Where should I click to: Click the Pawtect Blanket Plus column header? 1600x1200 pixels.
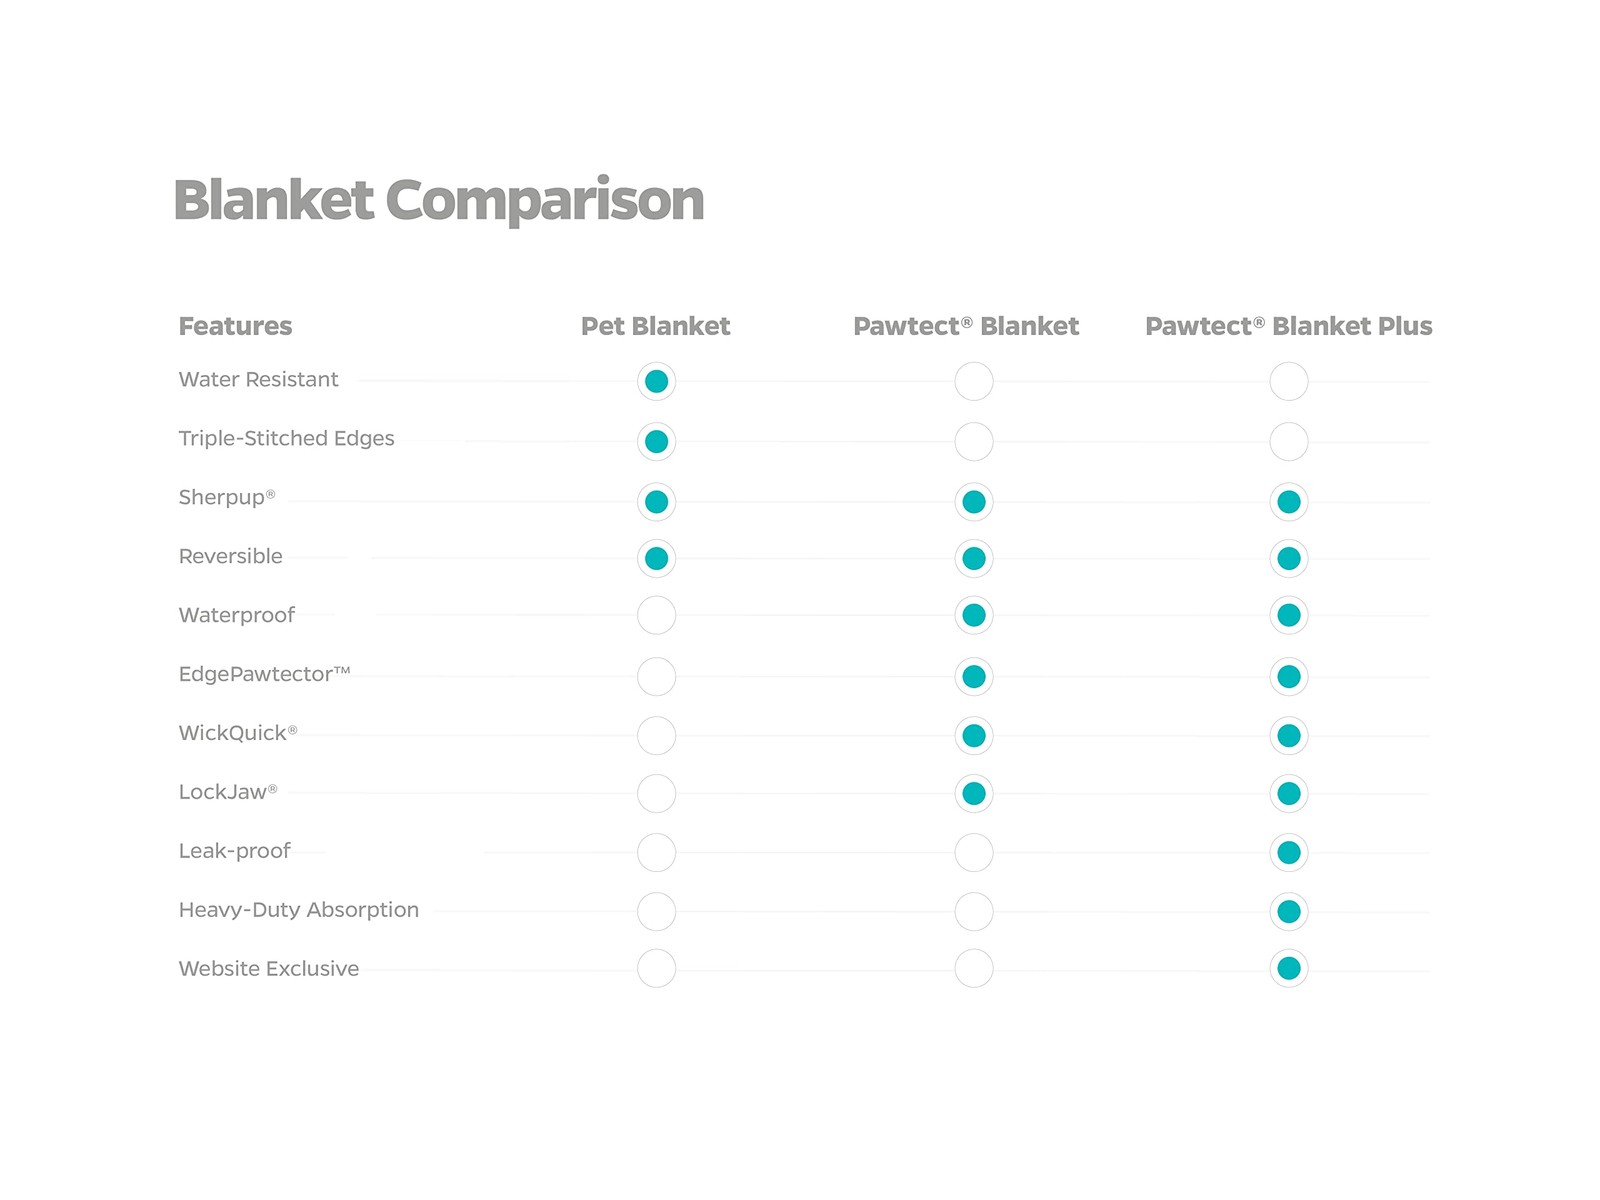point(1288,326)
